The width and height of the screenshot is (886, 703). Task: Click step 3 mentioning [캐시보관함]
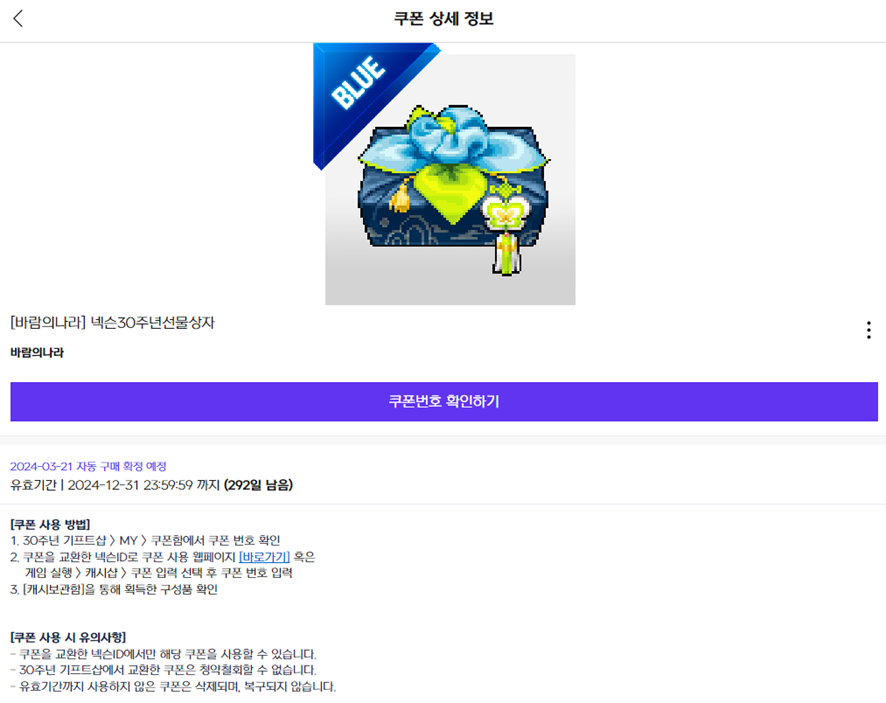pyautogui.click(x=114, y=590)
